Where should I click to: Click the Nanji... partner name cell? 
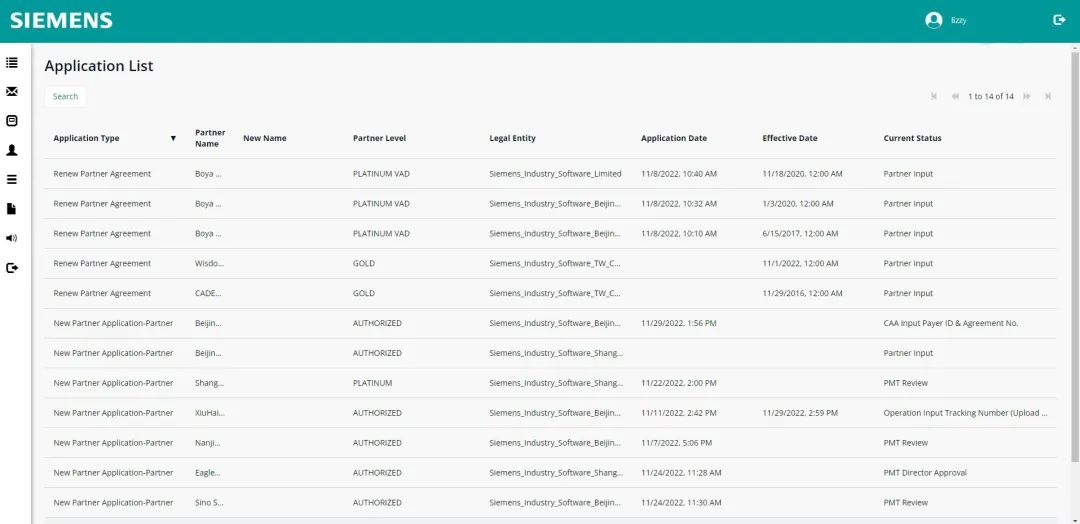tap(209, 443)
